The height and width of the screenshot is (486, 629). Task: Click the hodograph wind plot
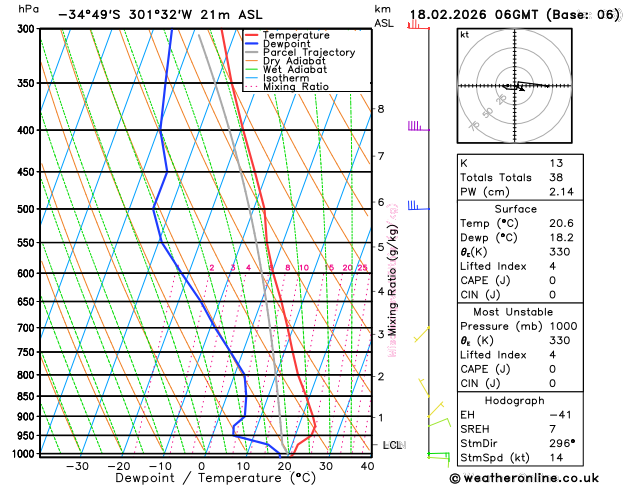tap(515, 86)
